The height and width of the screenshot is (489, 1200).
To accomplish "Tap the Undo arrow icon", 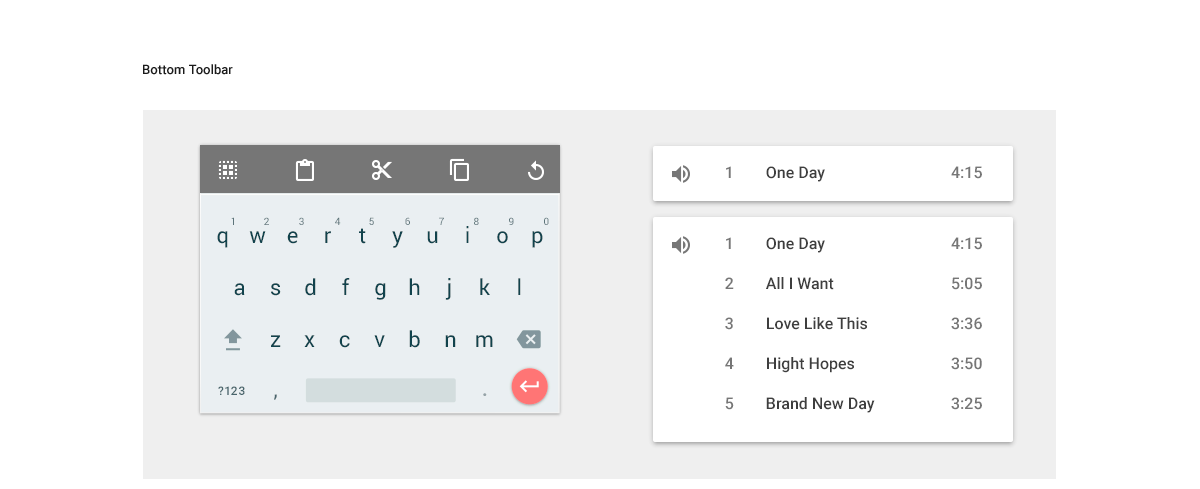I will 535,171.
